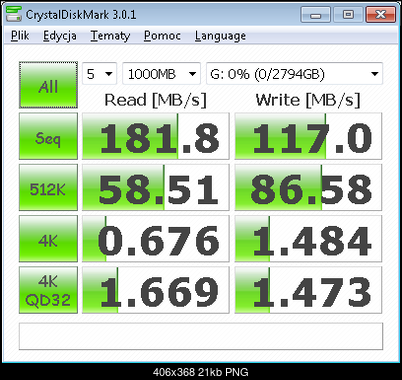Click the Write [MB/s] column header
The width and height of the screenshot is (402, 380).
click(x=308, y=100)
